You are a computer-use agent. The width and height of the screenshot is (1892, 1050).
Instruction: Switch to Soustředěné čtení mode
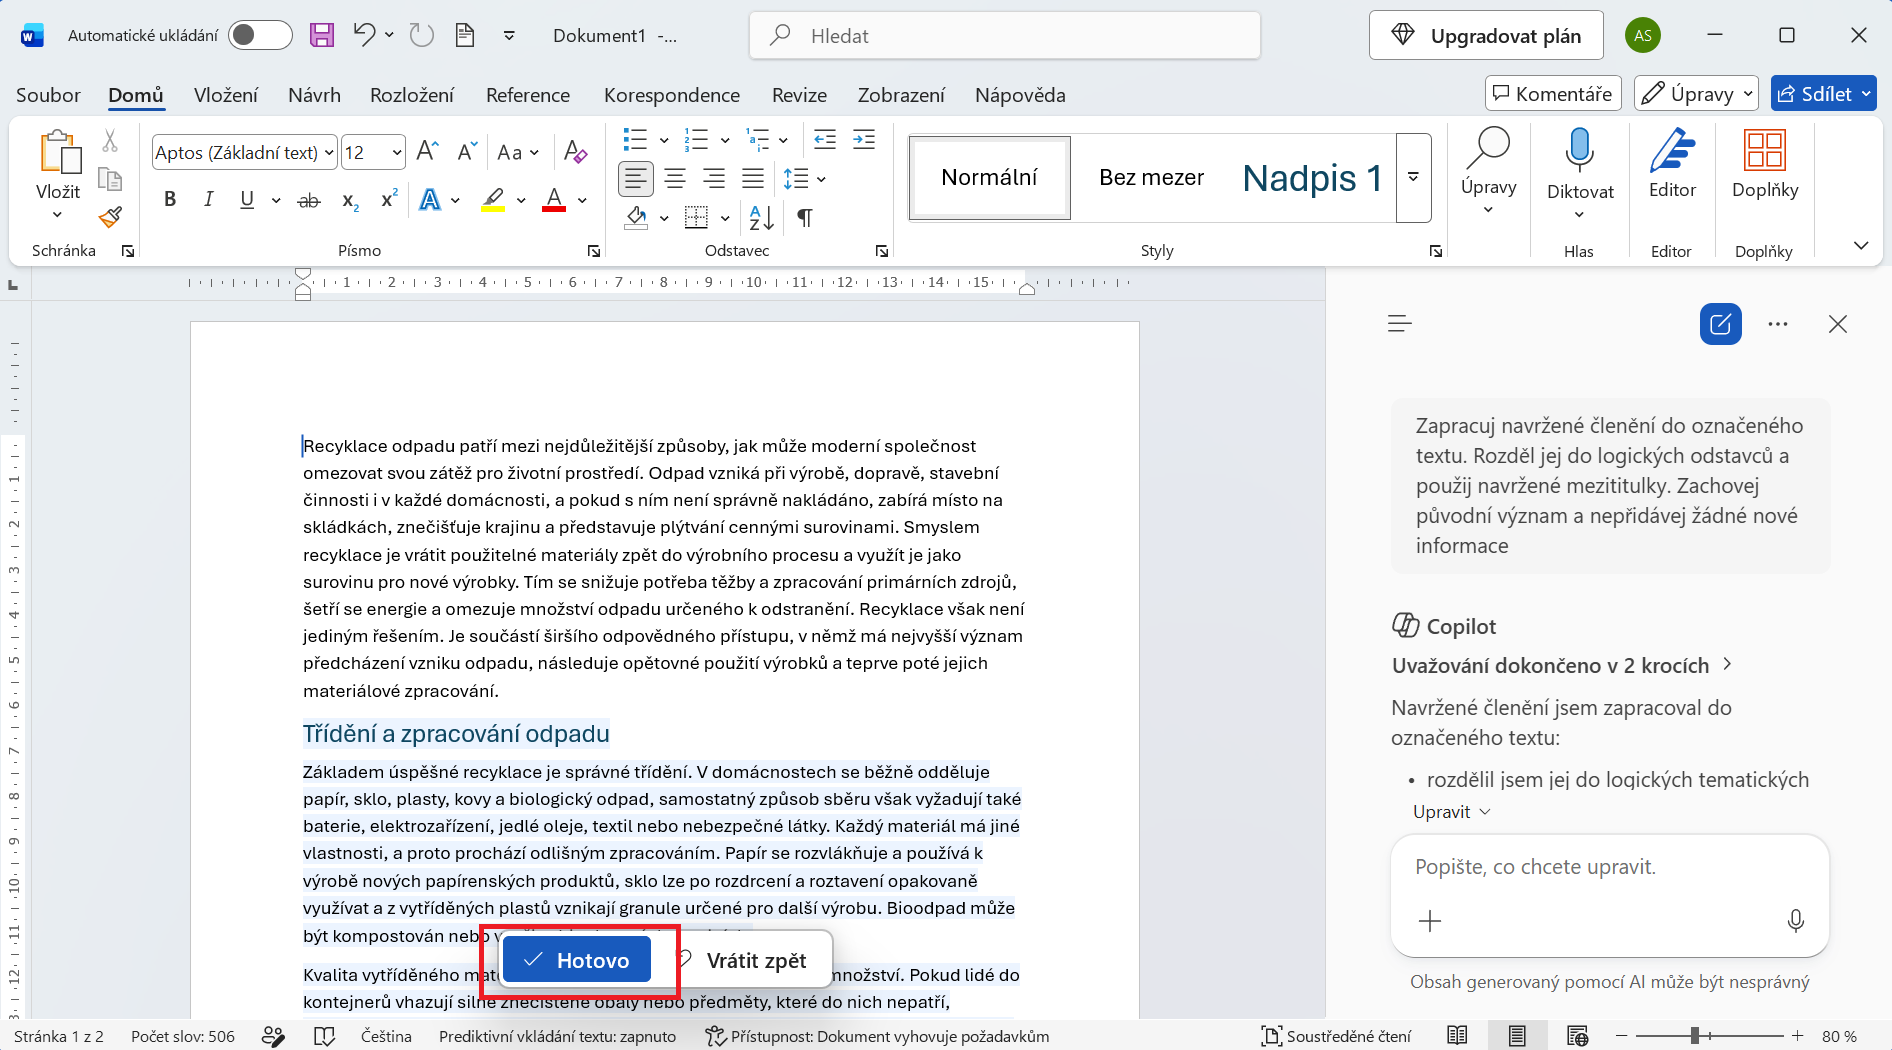click(1336, 1036)
